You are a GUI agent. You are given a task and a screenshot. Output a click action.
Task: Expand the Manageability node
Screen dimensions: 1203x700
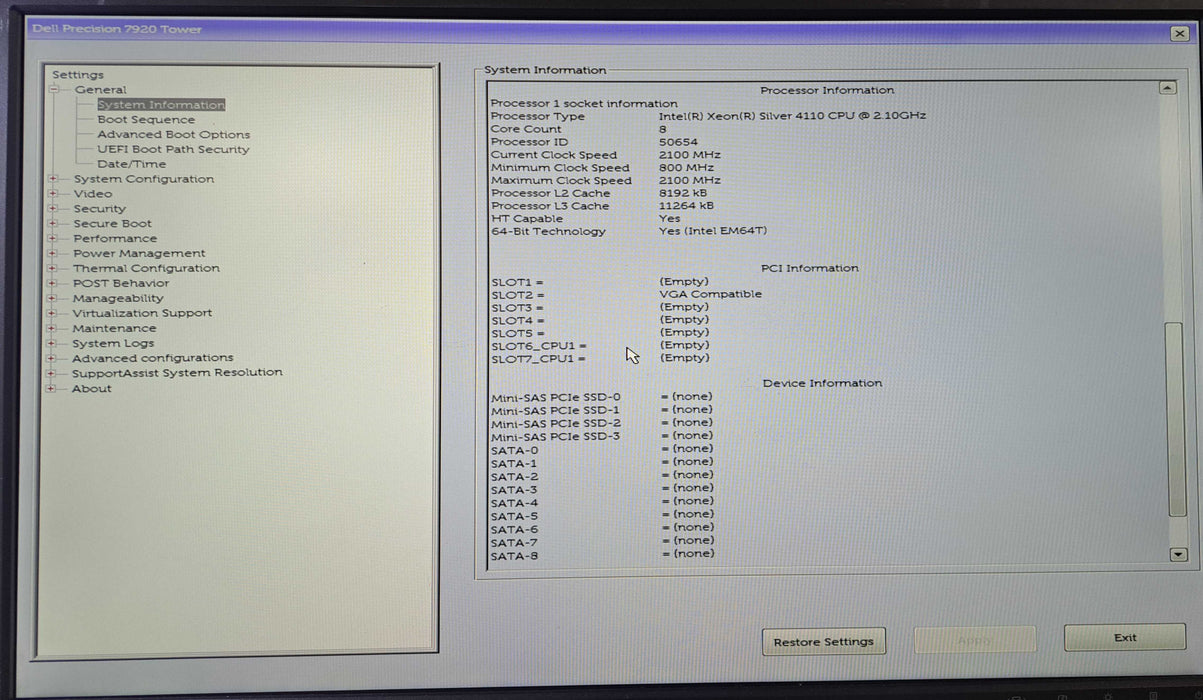(52, 299)
